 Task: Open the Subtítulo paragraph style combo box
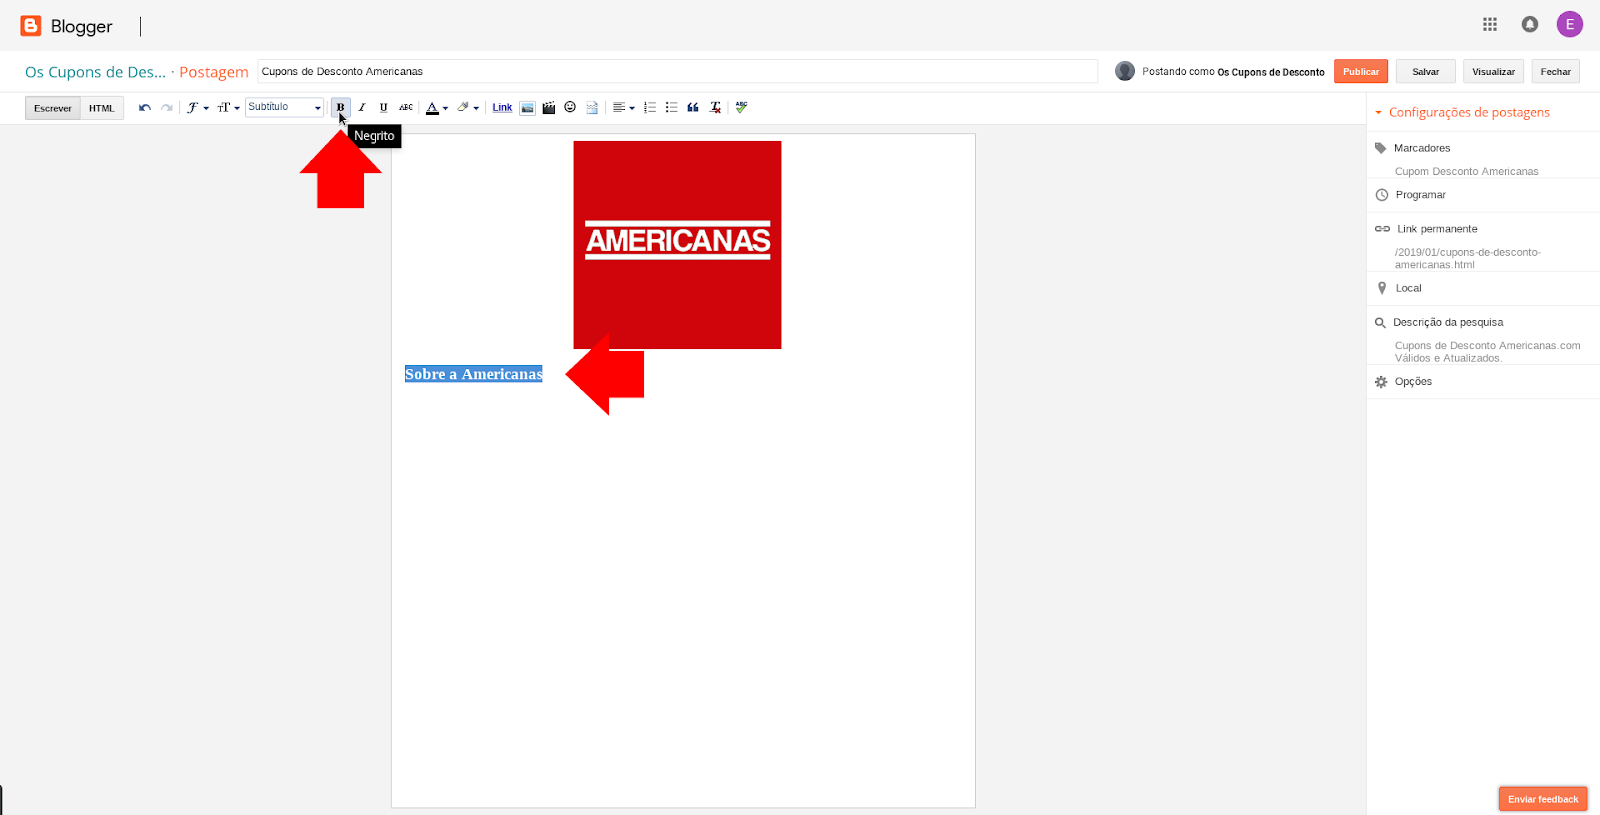285,107
